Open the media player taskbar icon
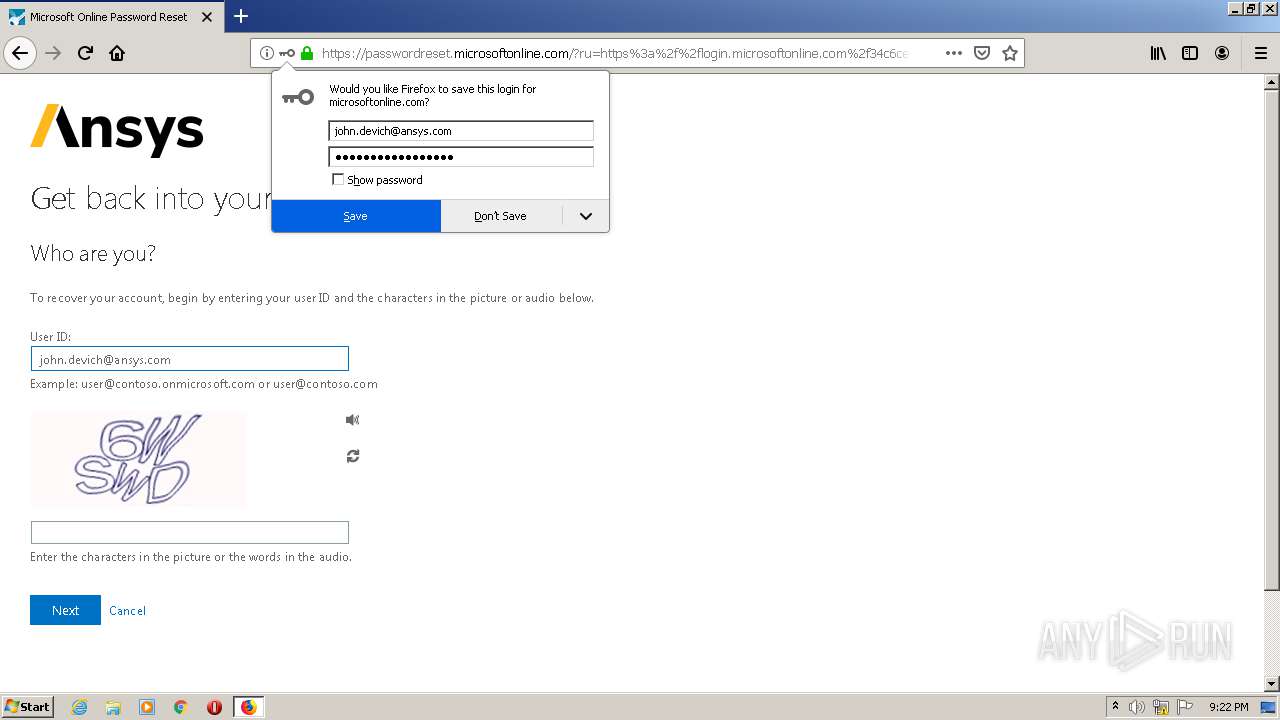This screenshot has height=720, width=1280. [147, 707]
